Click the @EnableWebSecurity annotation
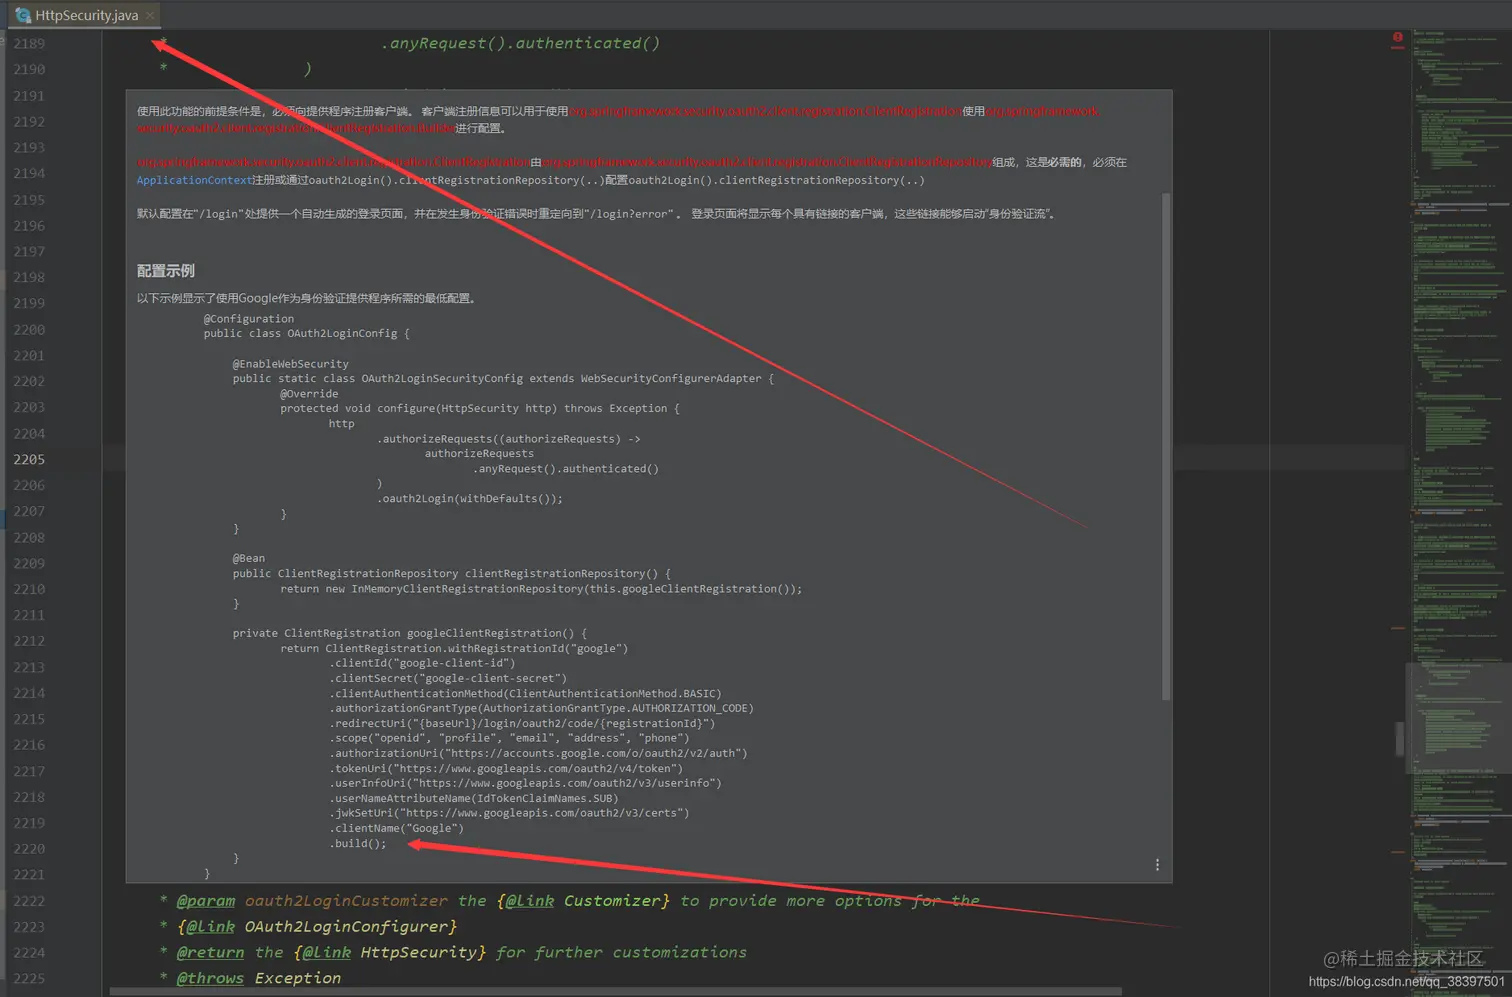The width and height of the screenshot is (1512, 997). pyautogui.click(x=291, y=364)
